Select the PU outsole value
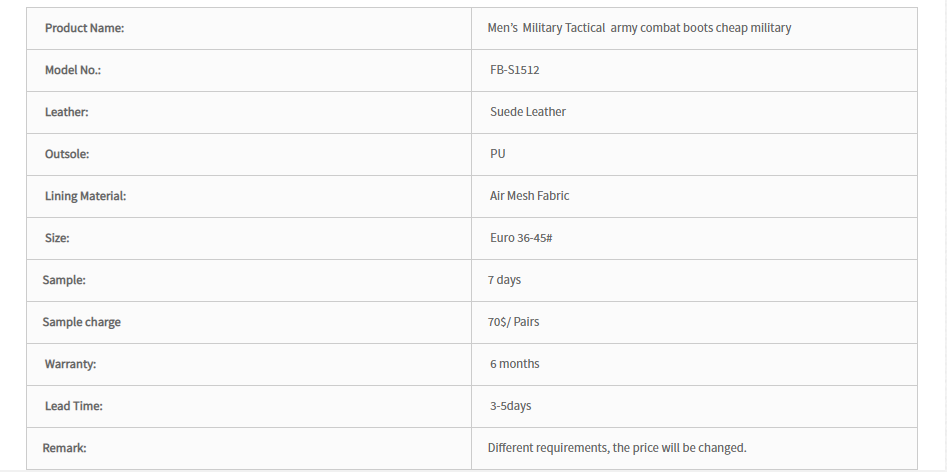Viewport: 947px width, 472px height. (498, 154)
